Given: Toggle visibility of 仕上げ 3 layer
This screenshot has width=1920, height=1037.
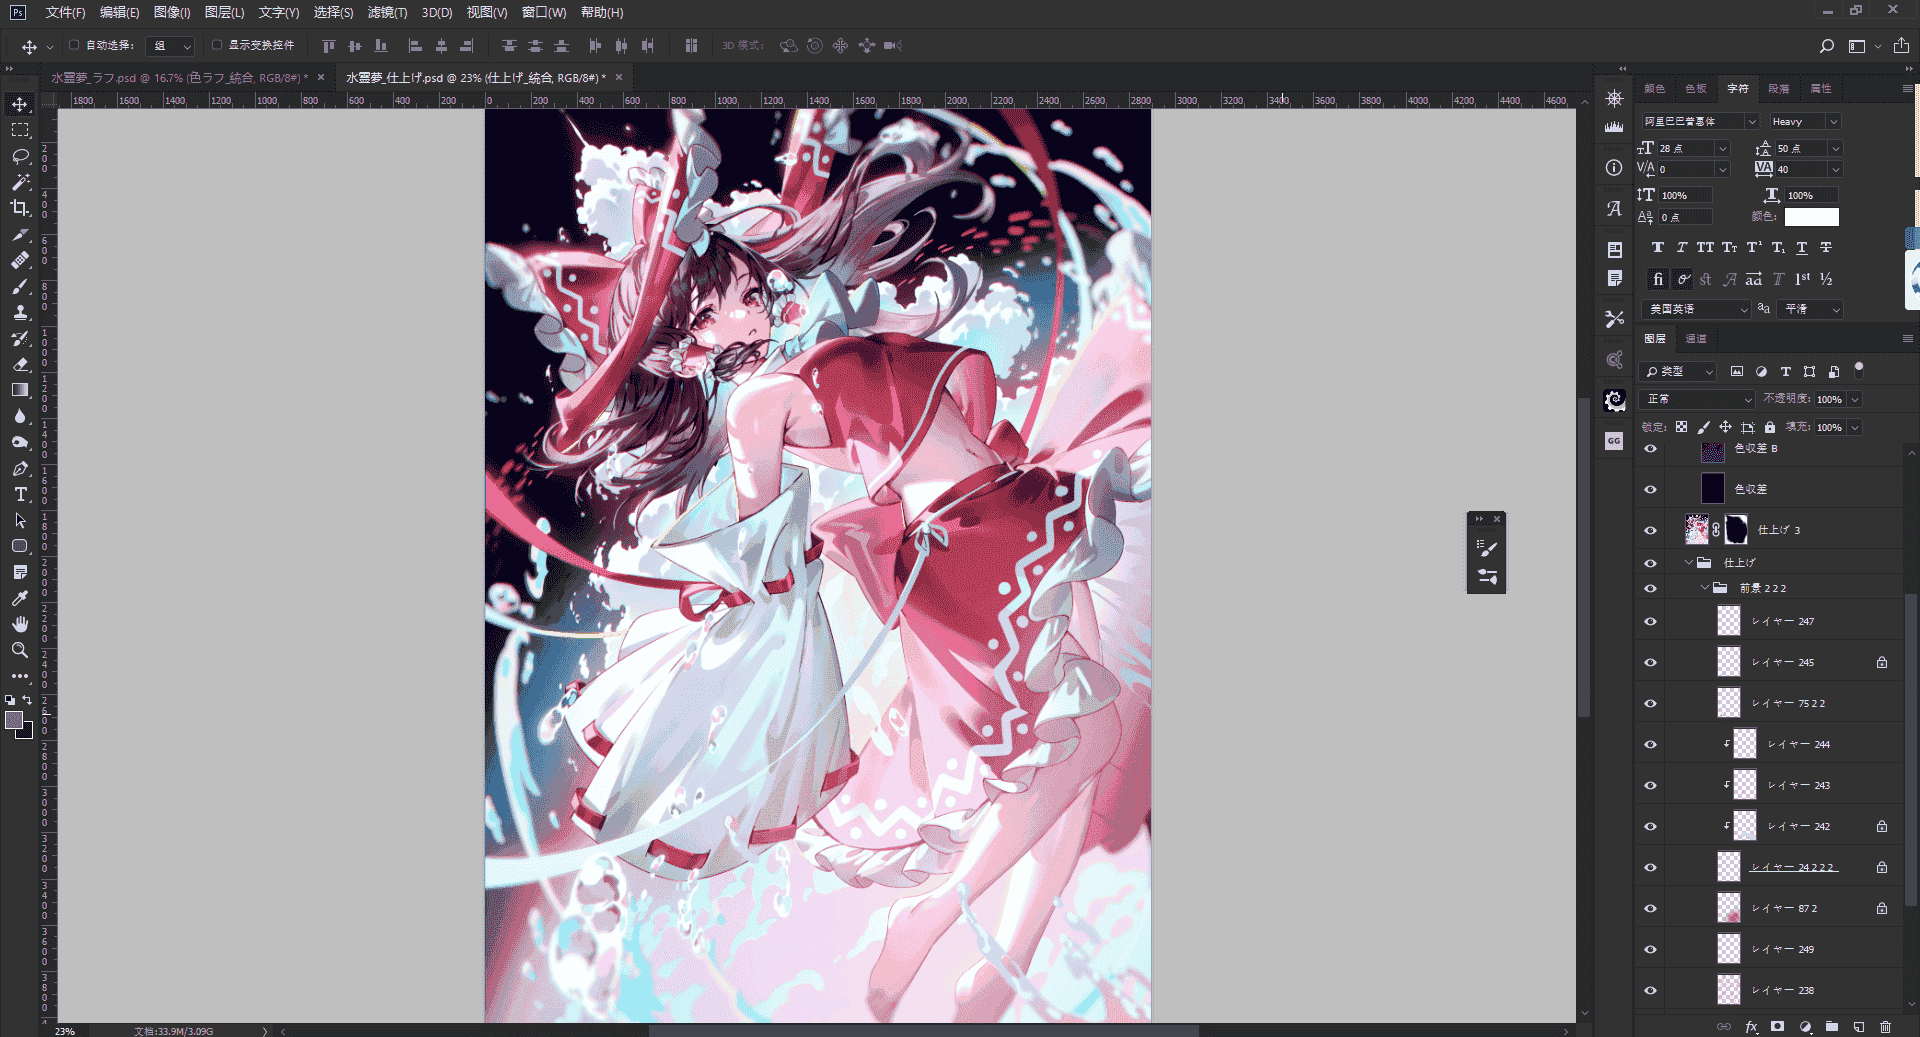Looking at the screenshot, I should coord(1651,530).
